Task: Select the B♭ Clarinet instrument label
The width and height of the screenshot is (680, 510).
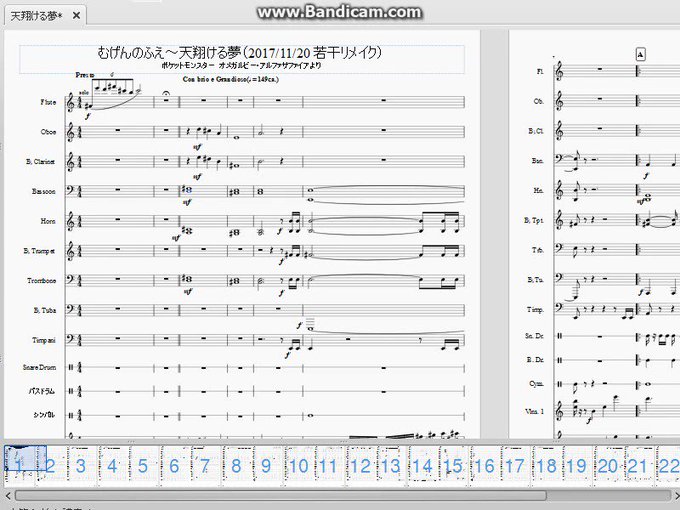Action: (x=40, y=162)
